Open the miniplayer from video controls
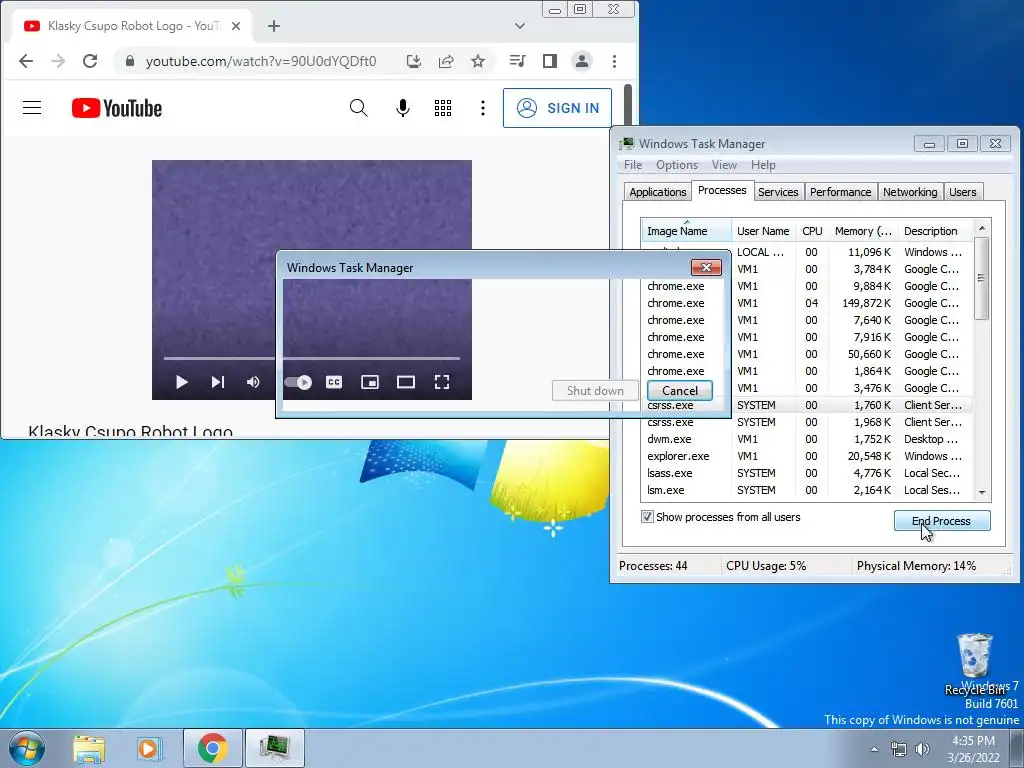Screen dimensions: 1024x768 [370, 382]
